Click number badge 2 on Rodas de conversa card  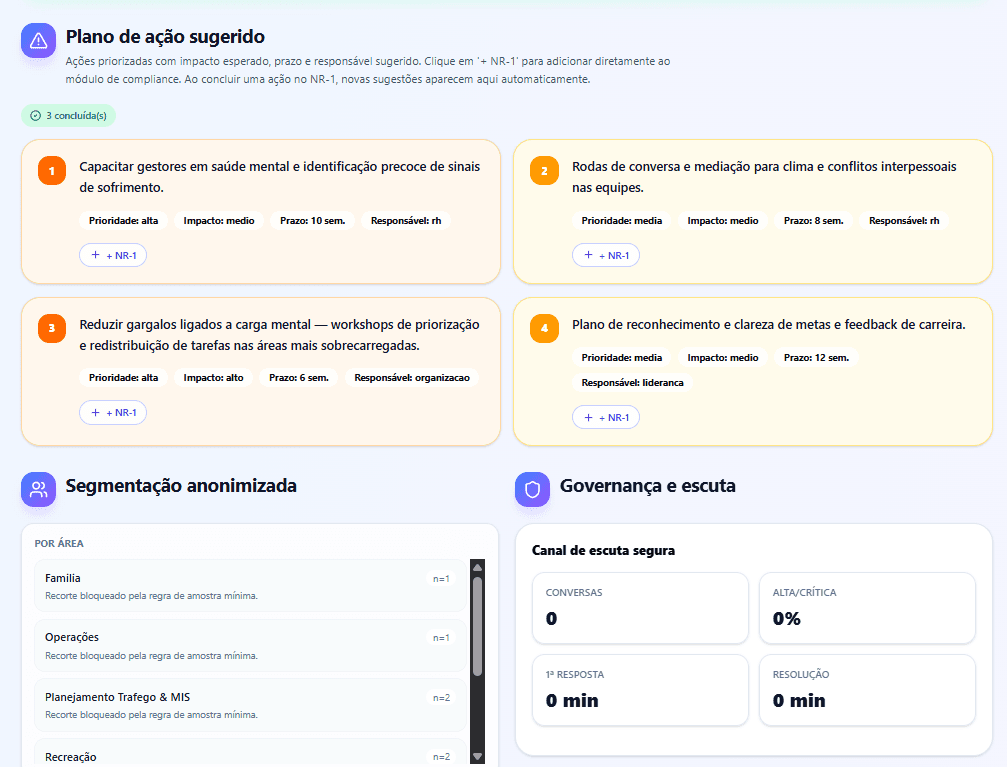tap(545, 171)
